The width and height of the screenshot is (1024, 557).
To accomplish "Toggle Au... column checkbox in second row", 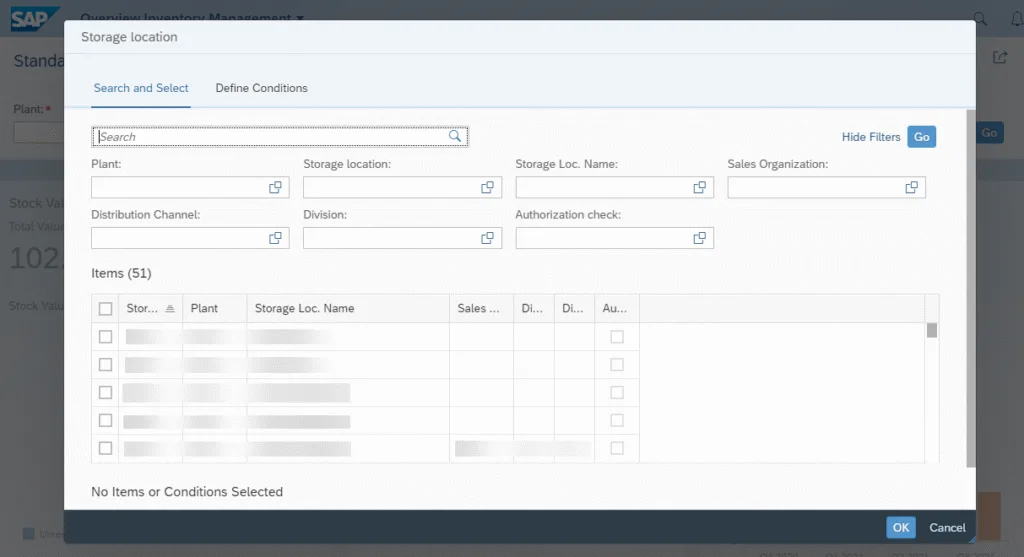I will [x=616, y=364].
